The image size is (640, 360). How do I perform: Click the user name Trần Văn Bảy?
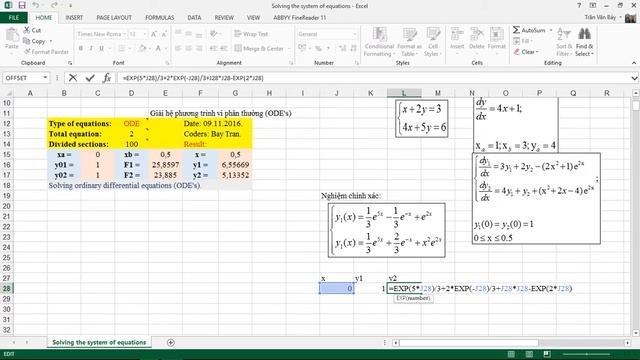tap(600, 18)
